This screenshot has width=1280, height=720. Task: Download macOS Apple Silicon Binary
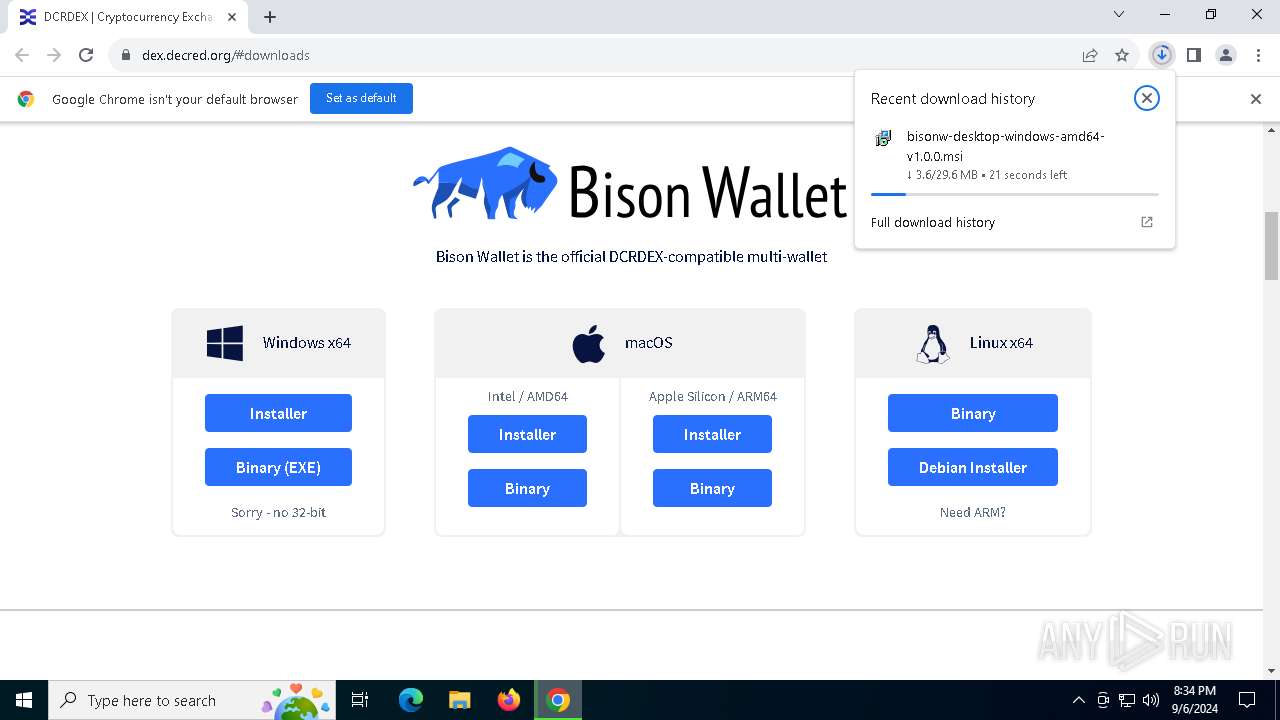[712, 488]
